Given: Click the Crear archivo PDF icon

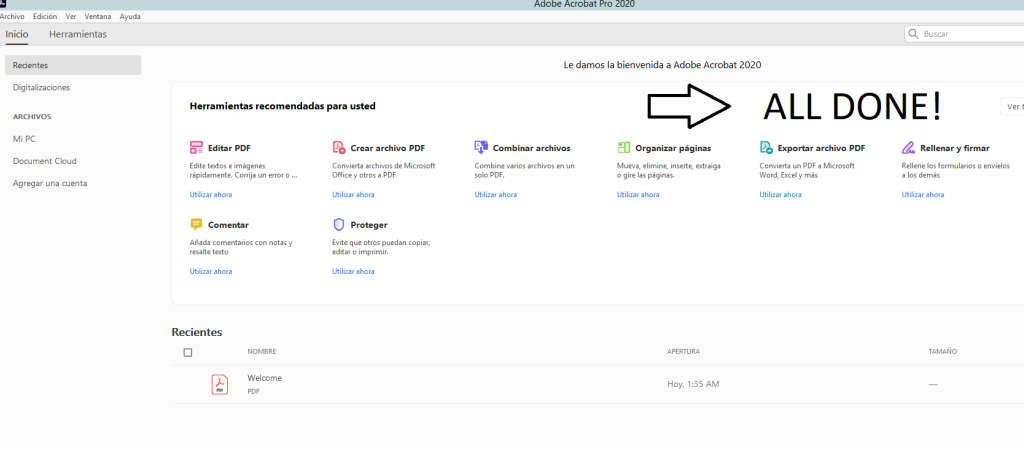Looking at the screenshot, I should (338, 147).
